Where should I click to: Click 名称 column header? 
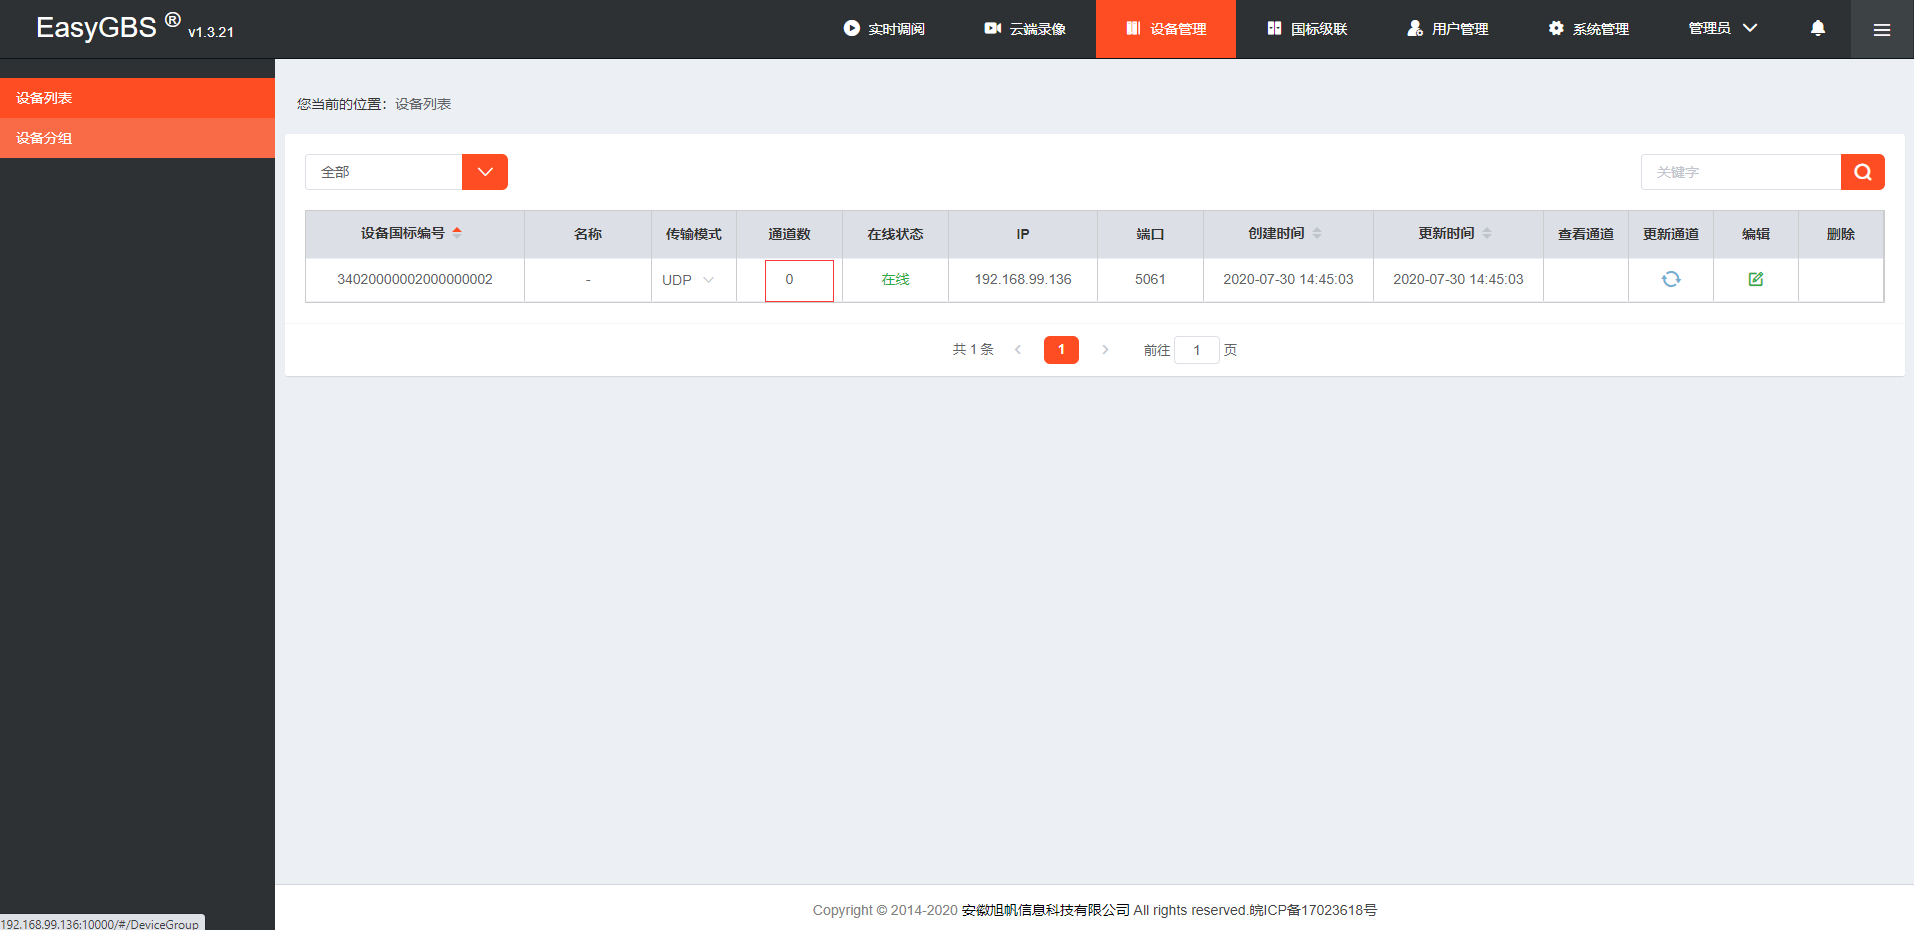click(588, 234)
